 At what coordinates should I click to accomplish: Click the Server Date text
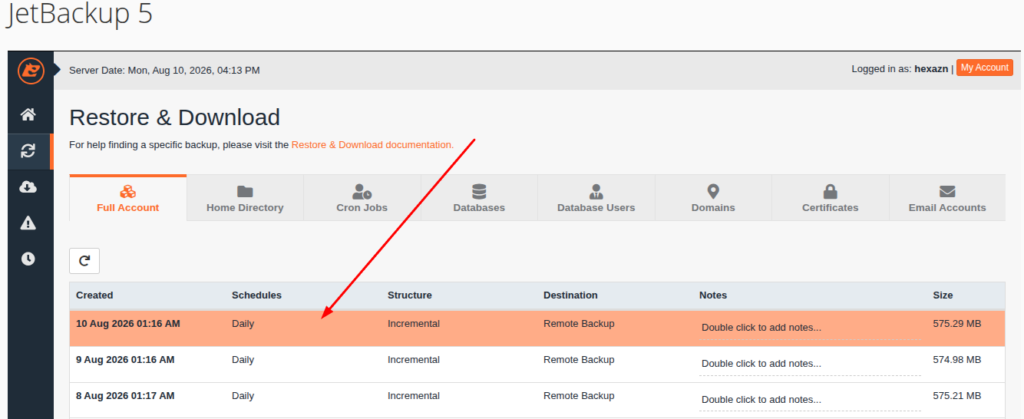click(x=165, y=70)
